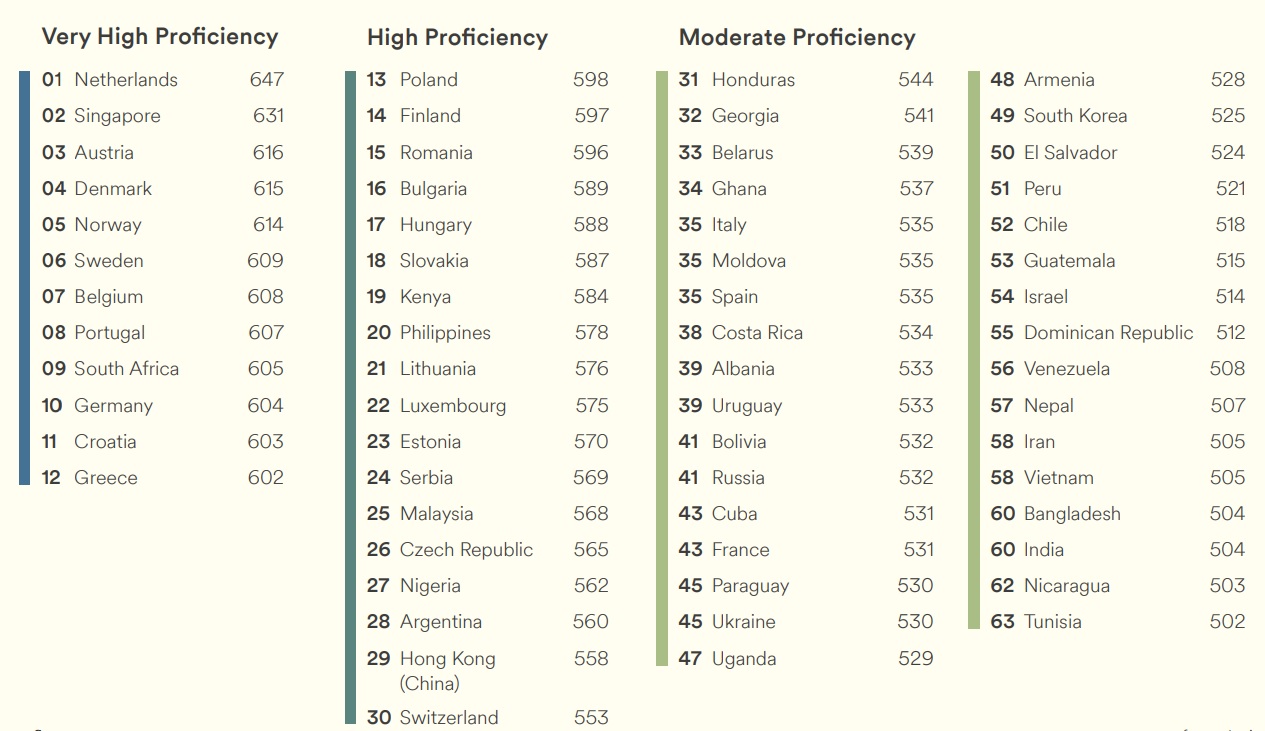Click the Philippines row
The height and width of the screenshot is (731, 1265).
(x=487, y=333)
